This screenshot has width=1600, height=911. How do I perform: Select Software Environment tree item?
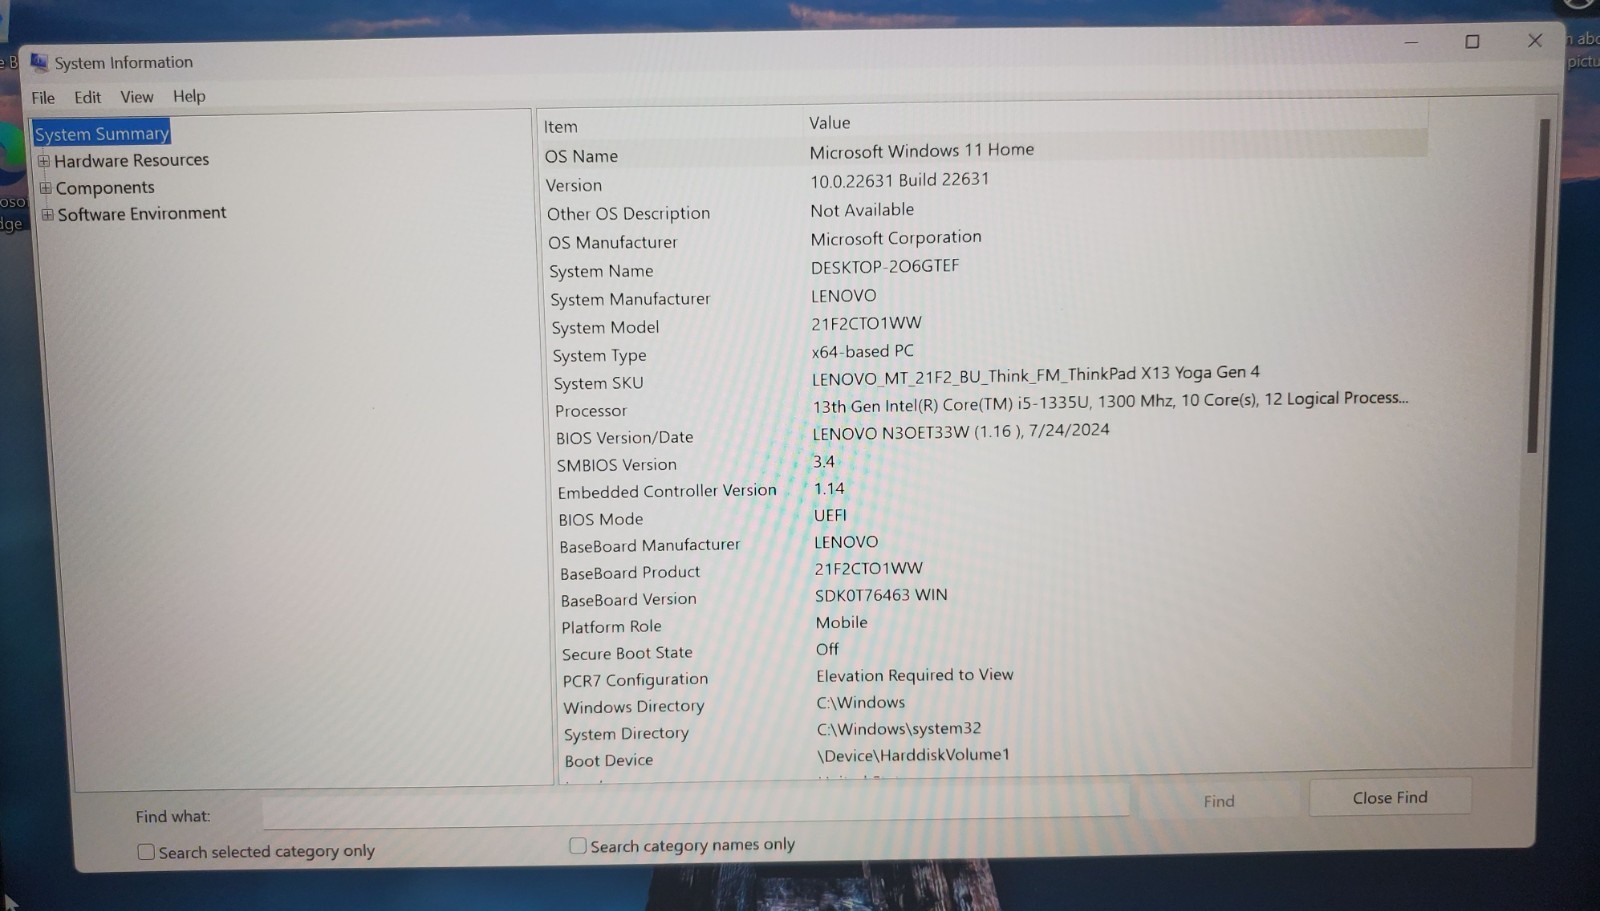coord(142,213)
